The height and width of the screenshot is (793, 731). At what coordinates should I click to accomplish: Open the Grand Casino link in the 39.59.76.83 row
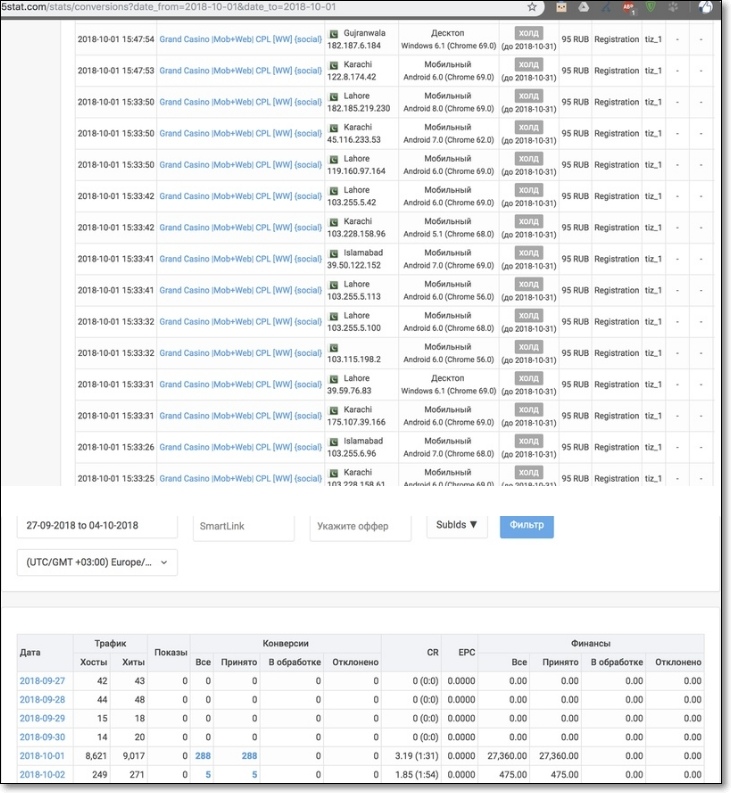click(x=240, y=384)
